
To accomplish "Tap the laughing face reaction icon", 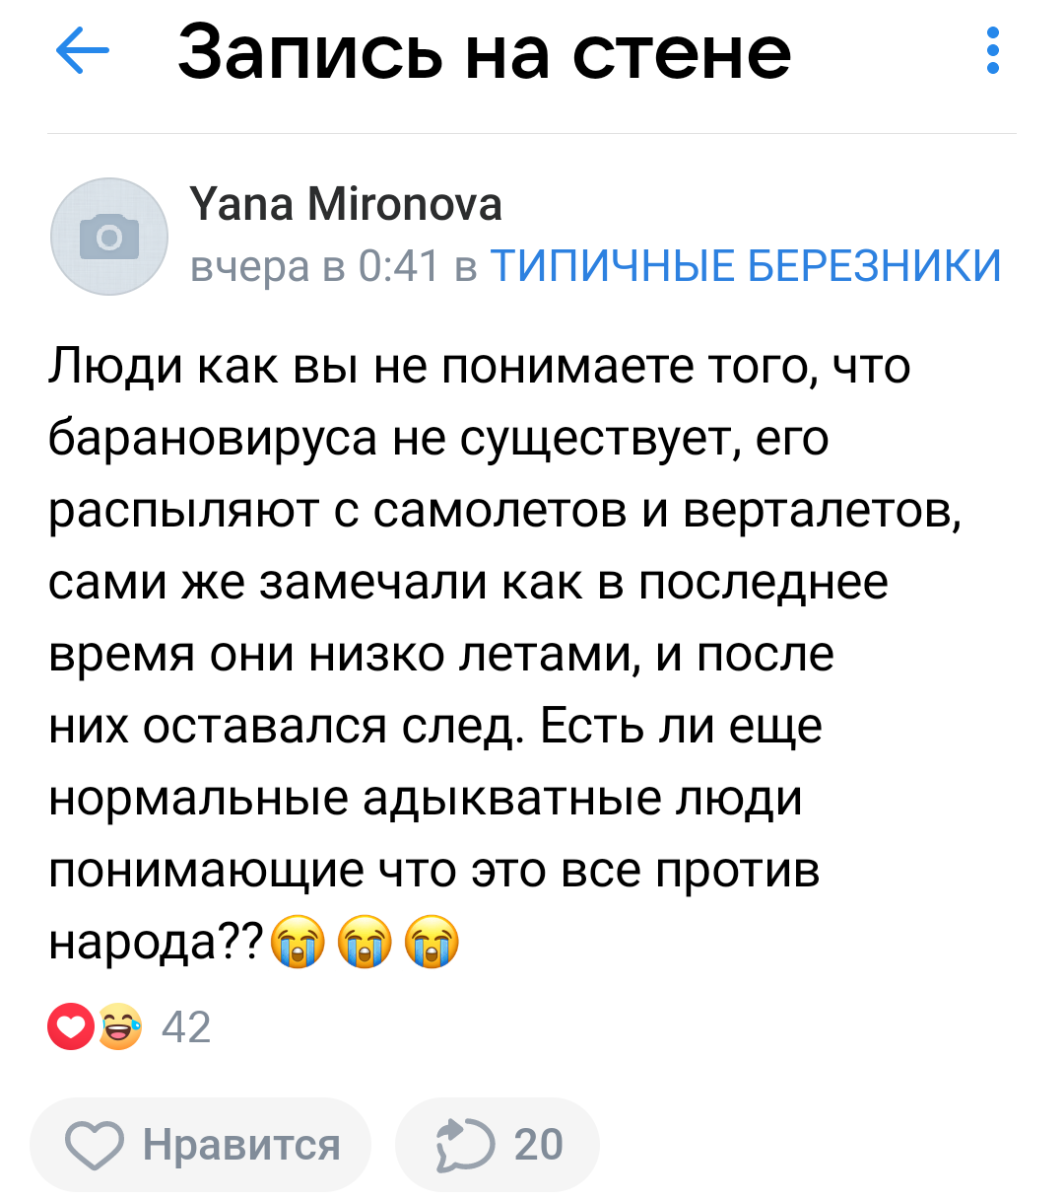I will tap(119, 1027).
